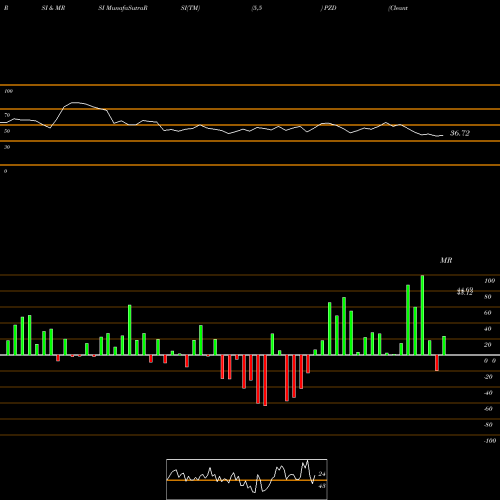The height and width of the screenshot is (500, 500).
Task: Click the MR axis label 40
Action: (x=488, y=329)
